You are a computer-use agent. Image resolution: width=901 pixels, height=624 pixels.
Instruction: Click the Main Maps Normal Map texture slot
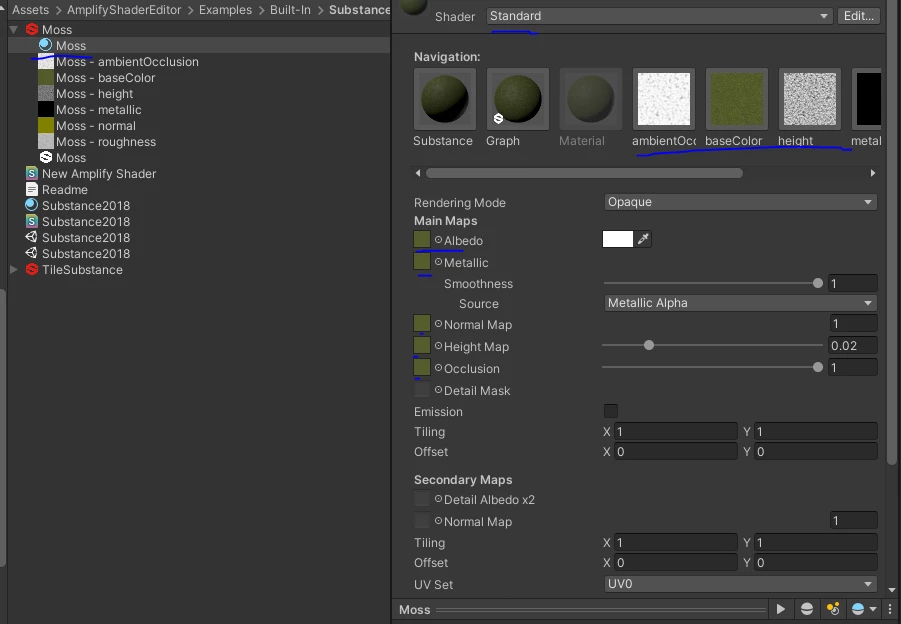coord(422,323)
